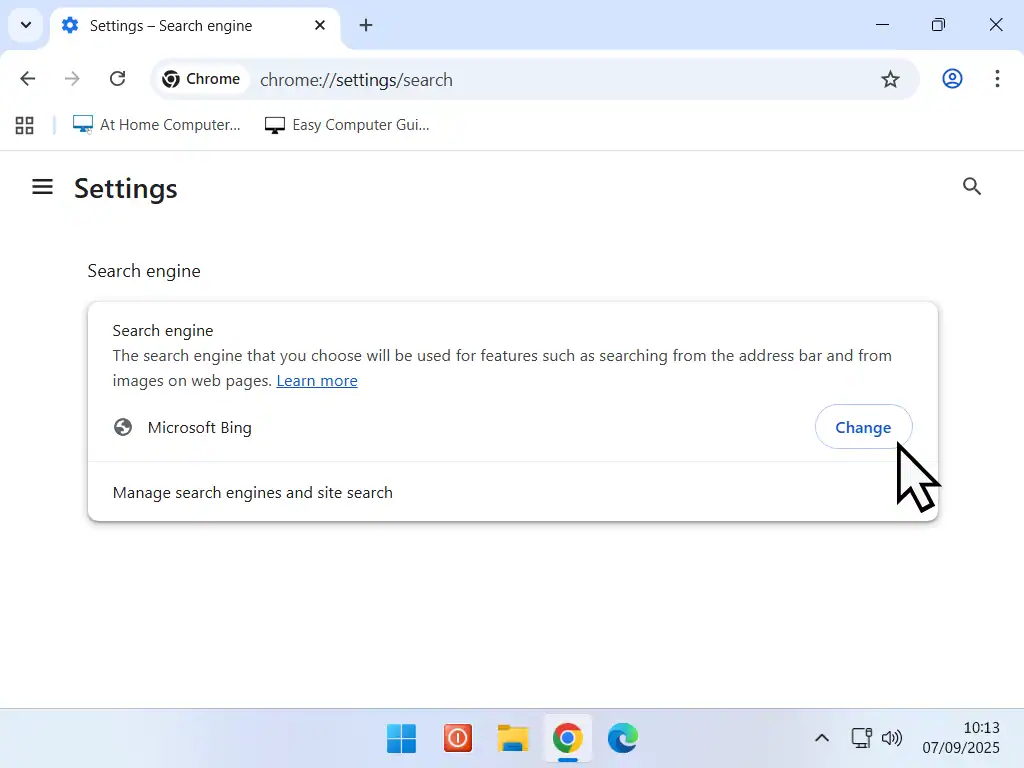The height and width of the screenshot is (768, 1024).
Task: Select the Settings – Search engine tab
Action: pyautogui.click(x=180, y=26)
